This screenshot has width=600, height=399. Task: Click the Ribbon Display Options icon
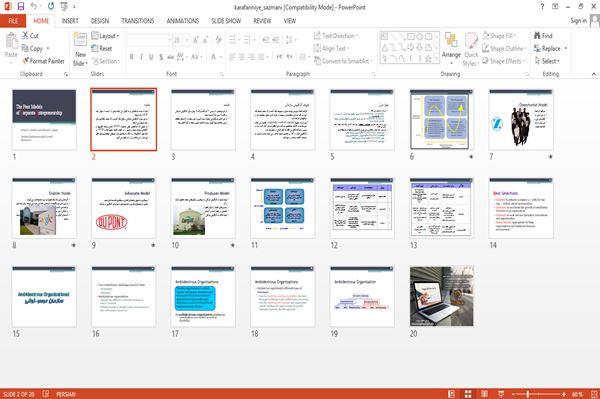(x=555, y=7)
